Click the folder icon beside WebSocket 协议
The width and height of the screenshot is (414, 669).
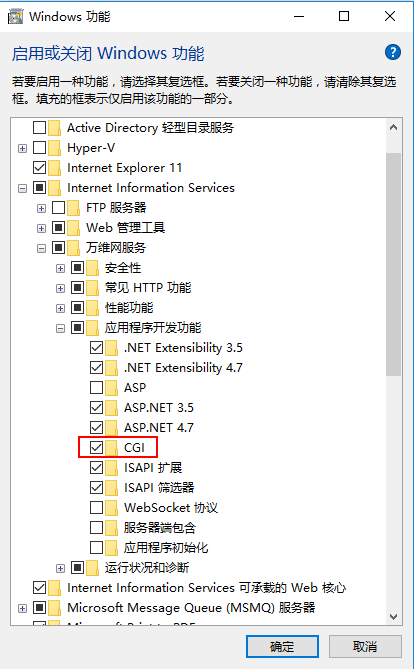coord(111,508)
